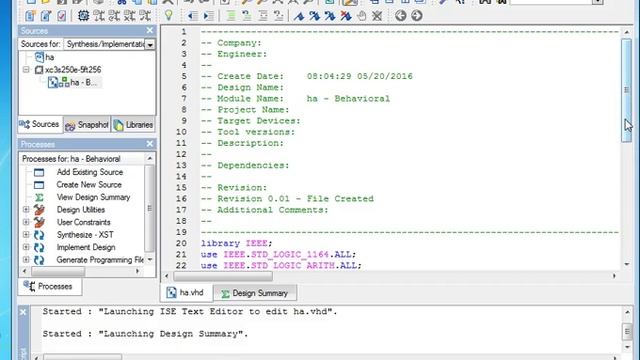Close the Sources panel
The width and height of the screenshot is (640, 360).
(150, 31)
